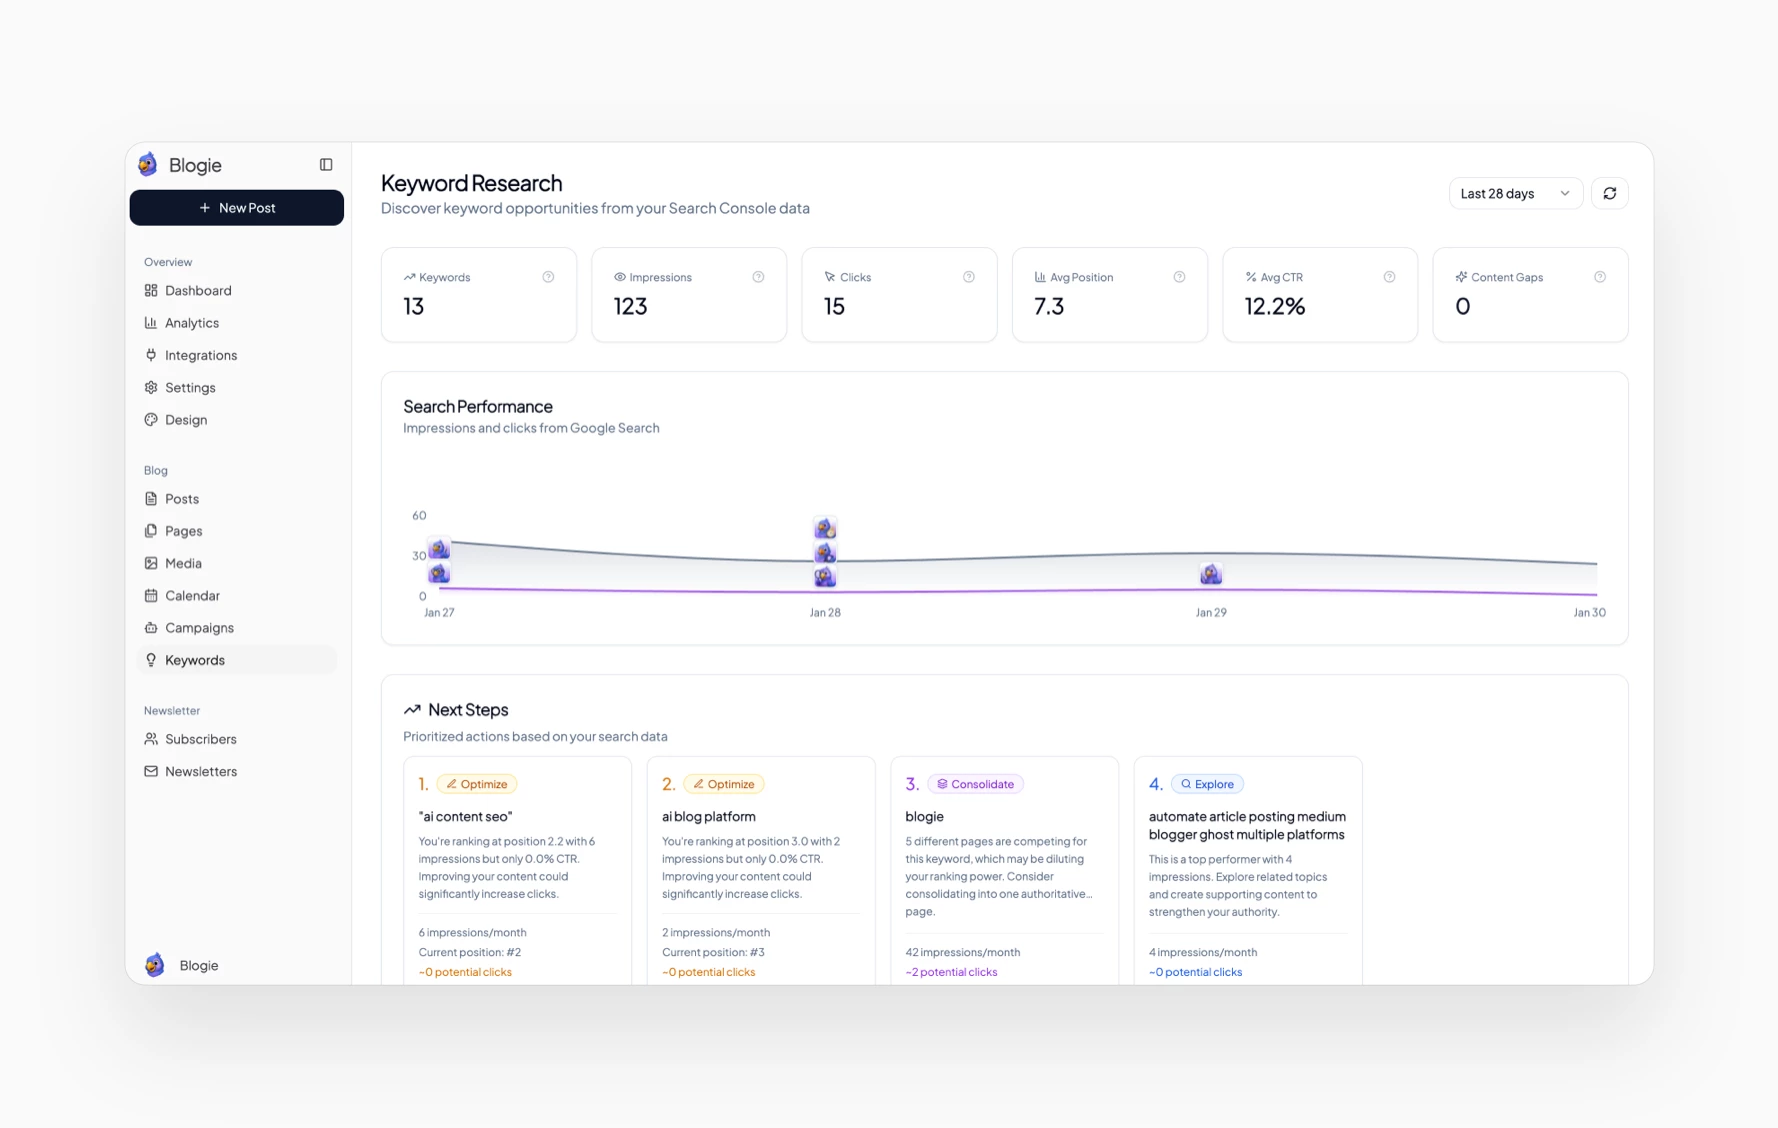The image size is (1778, 1128).
Task: Click the top Jan 28 chart marker
Action: 825,528
